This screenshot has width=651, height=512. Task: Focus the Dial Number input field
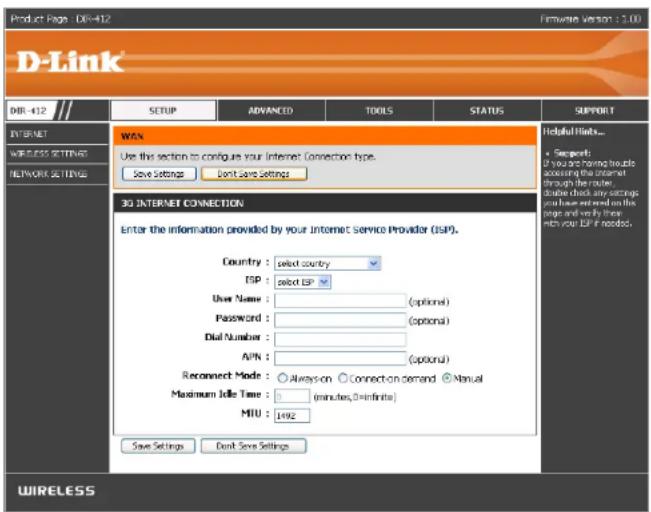click(340, 339)
